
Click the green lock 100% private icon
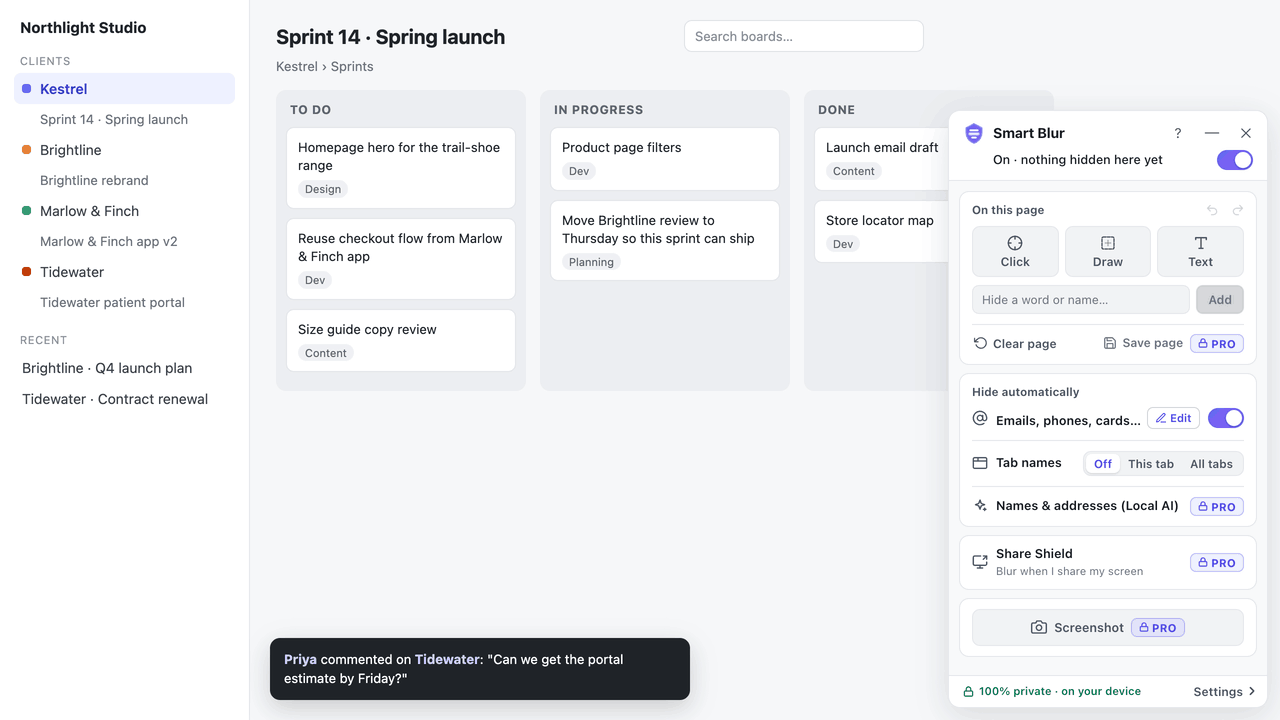pyautogui.click(x=968, y=691)
